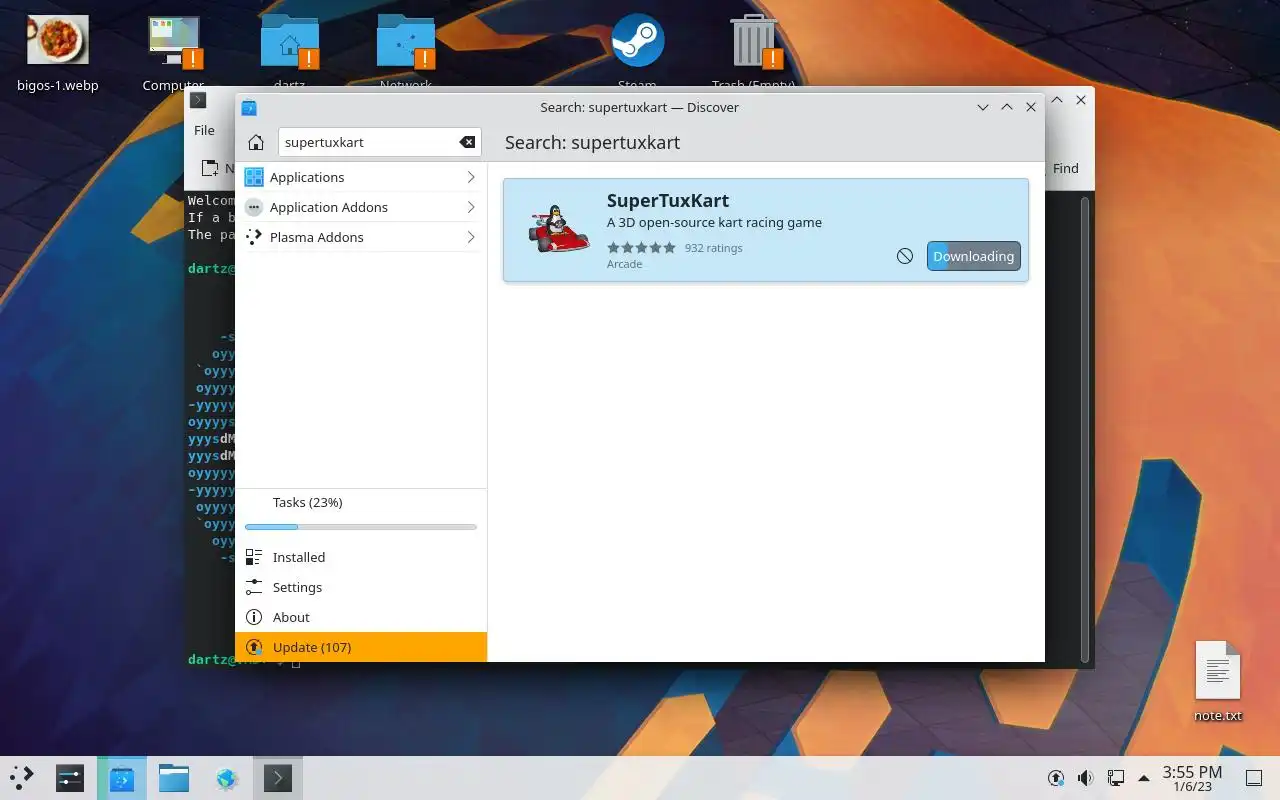1280x800 pixels.
Task: Open Tasks (23%) view
Action: pyautogui.click(x=361, y=502)
